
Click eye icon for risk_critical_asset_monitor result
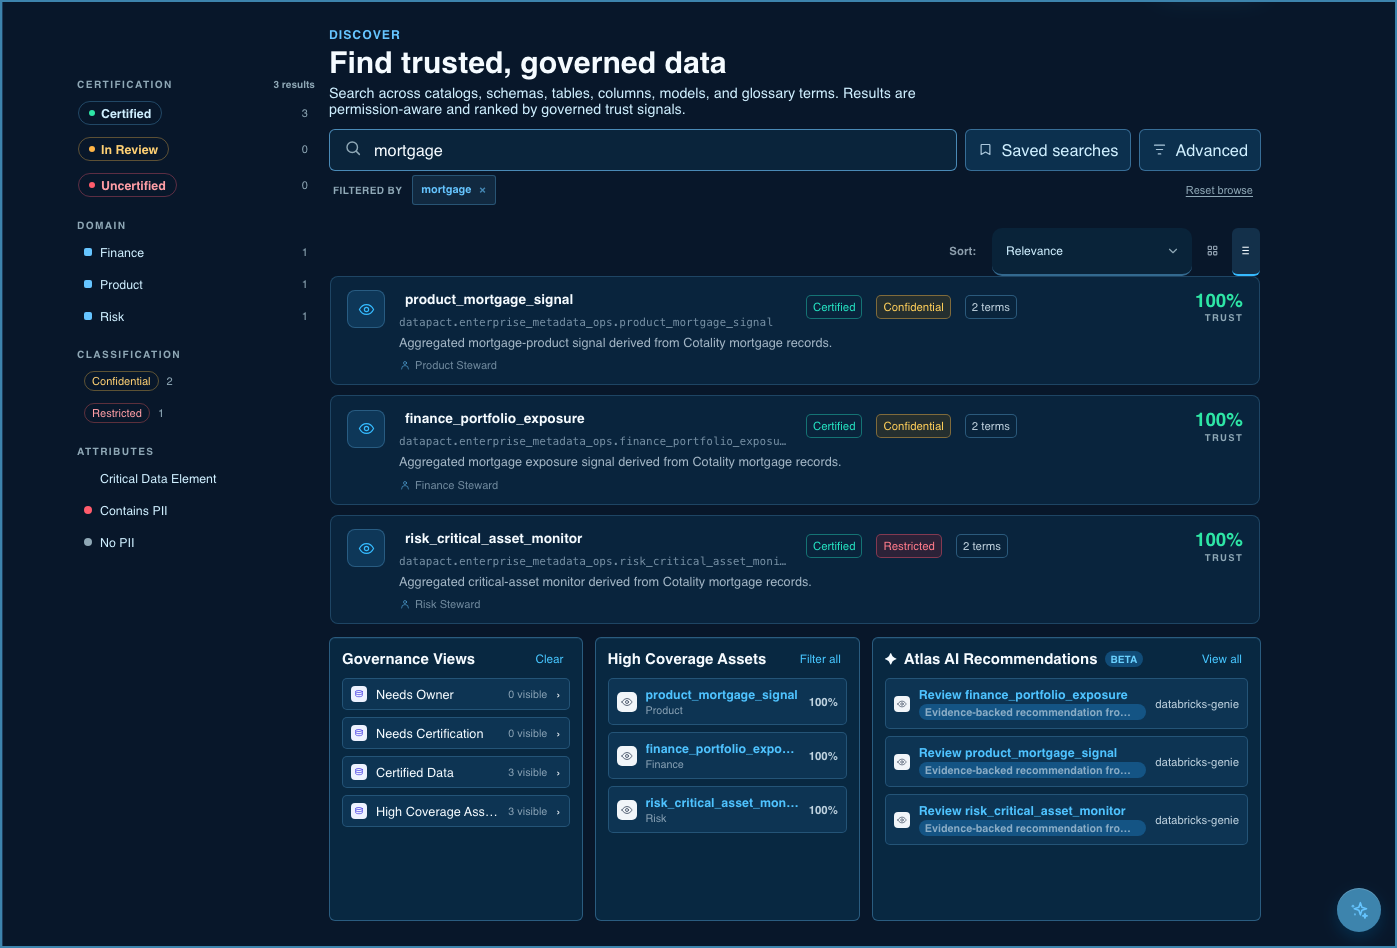(x=366, y=548)
